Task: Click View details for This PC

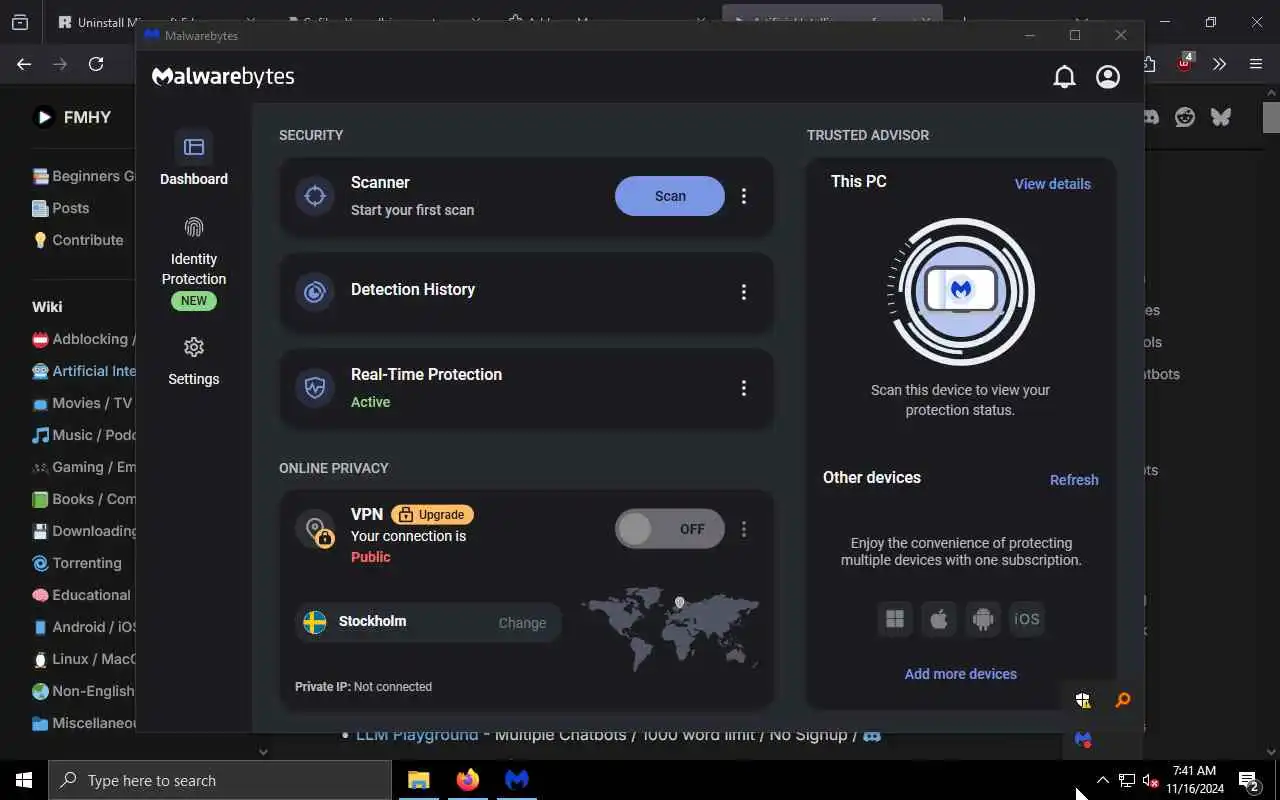Action: 1052,184
